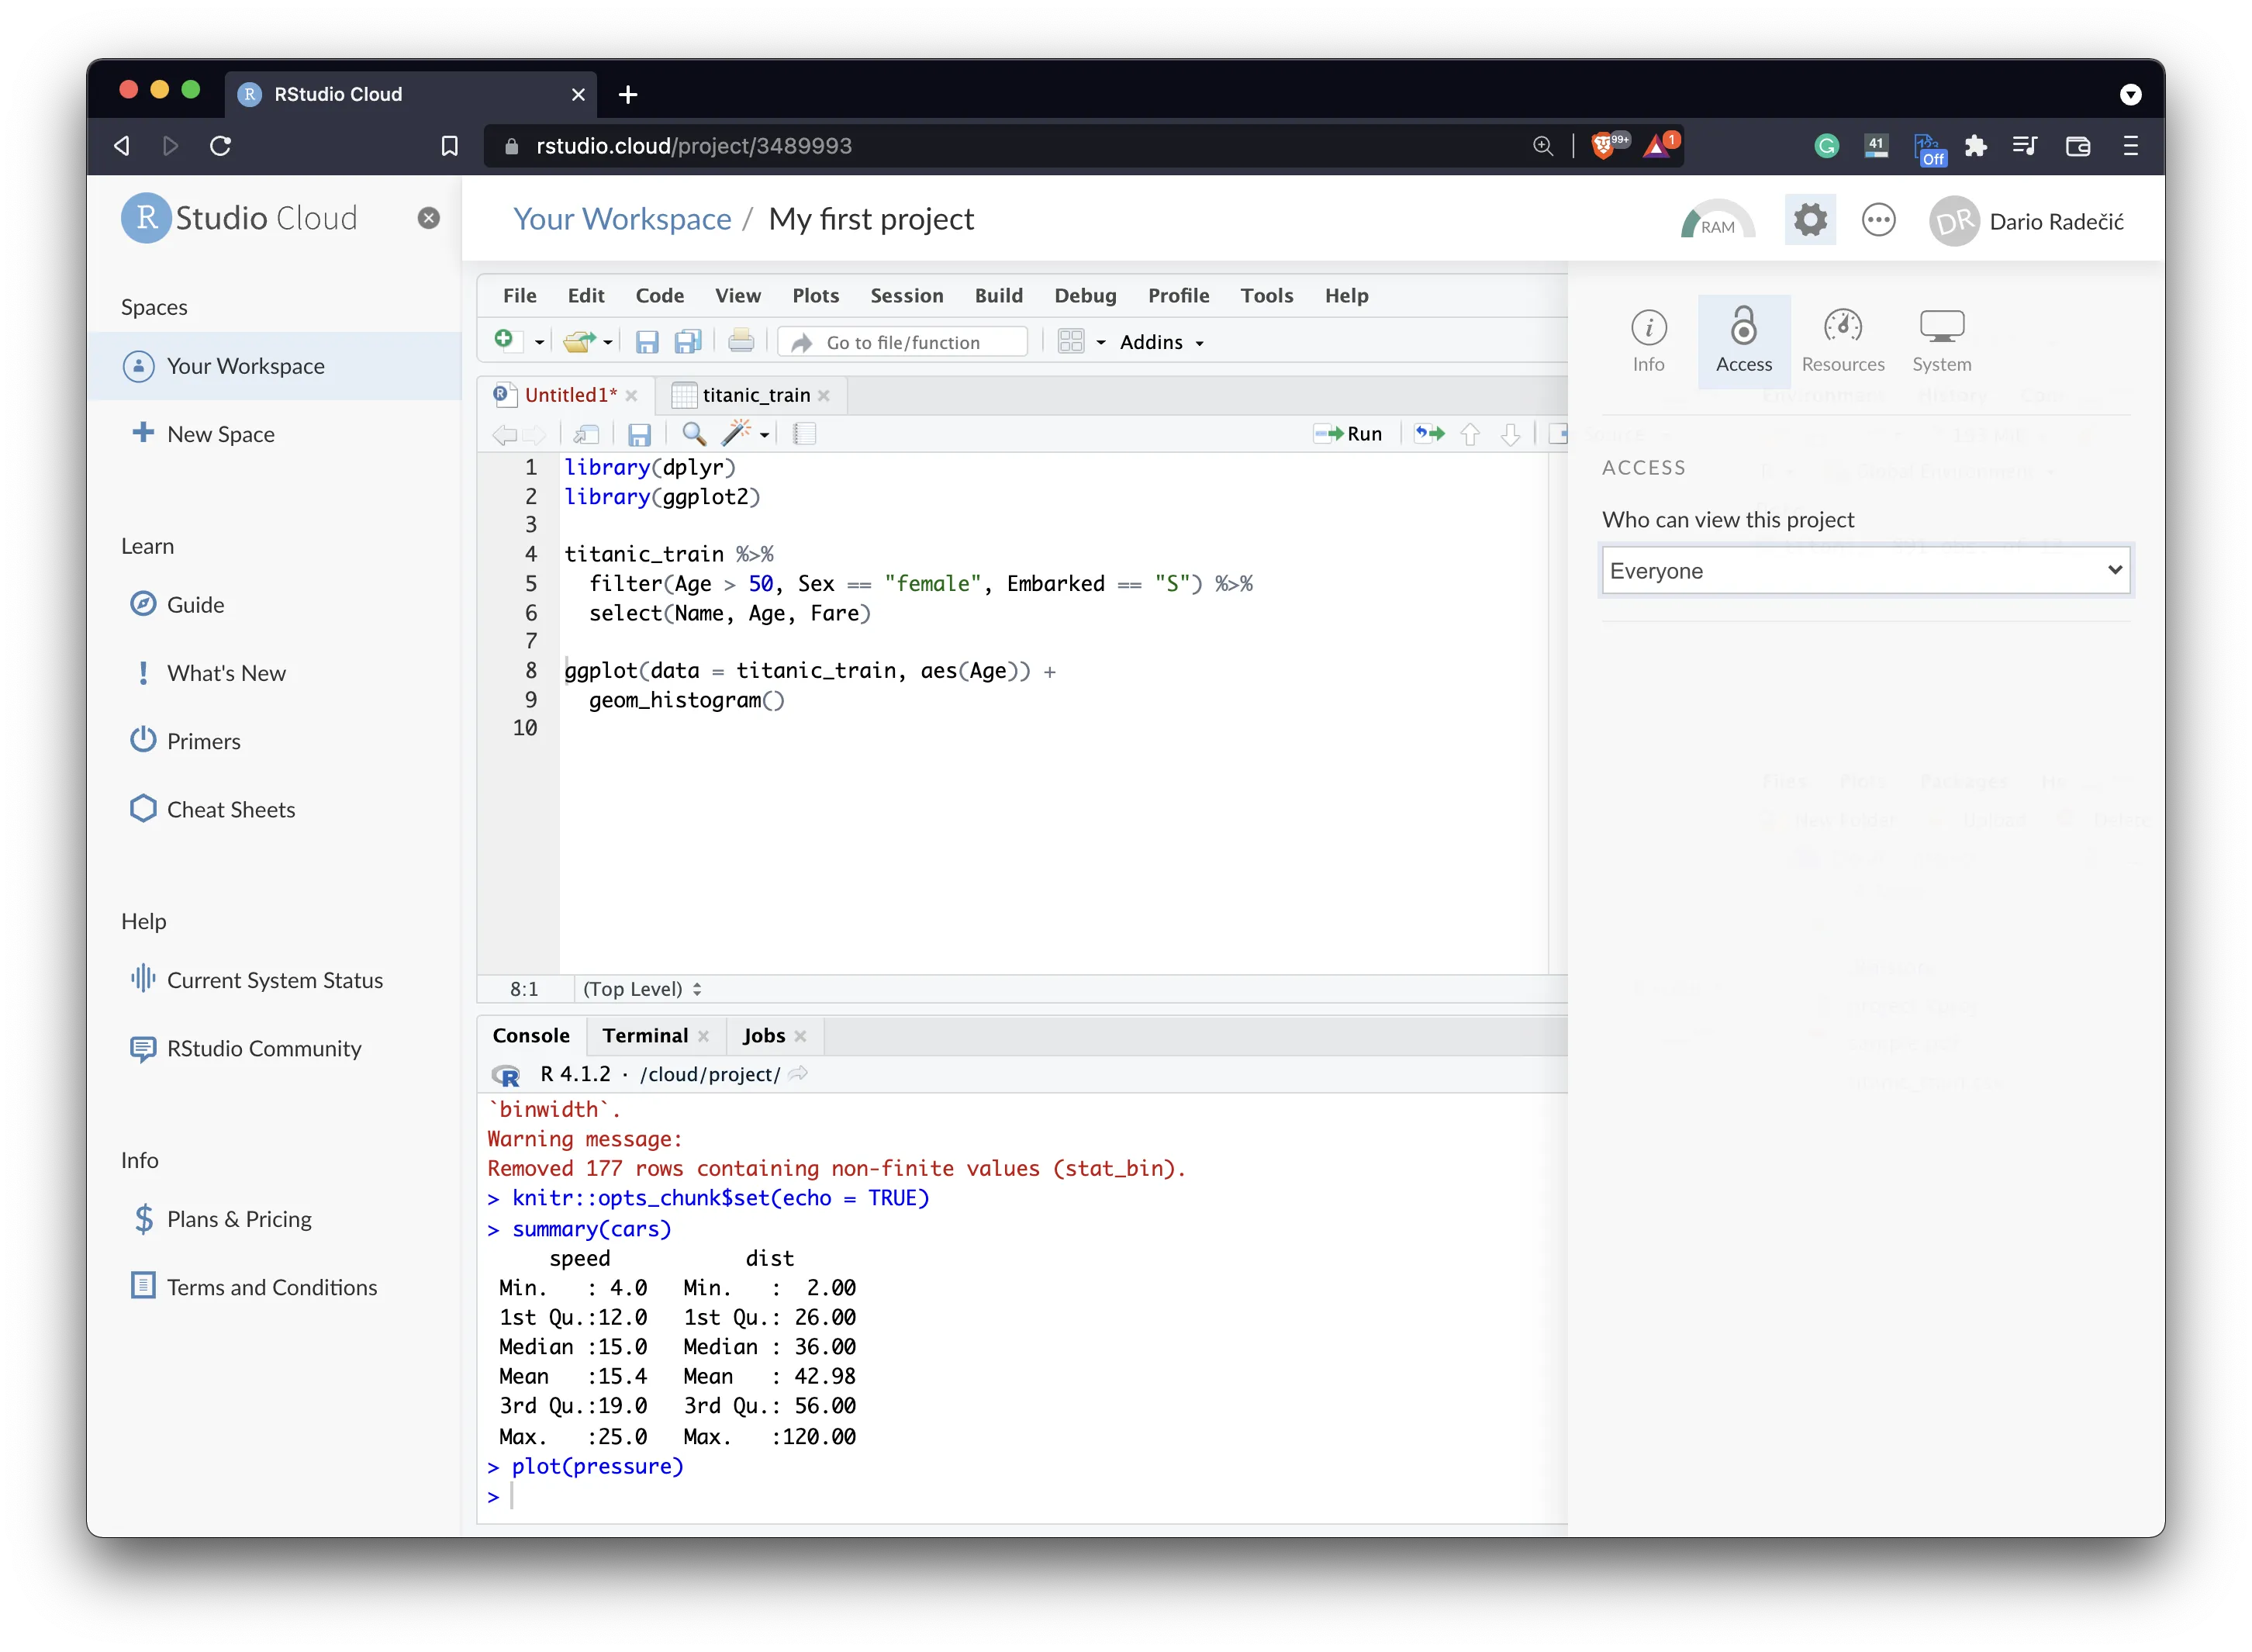
Task: Click the re-run previous code icon
Action: pos(1429,434)
